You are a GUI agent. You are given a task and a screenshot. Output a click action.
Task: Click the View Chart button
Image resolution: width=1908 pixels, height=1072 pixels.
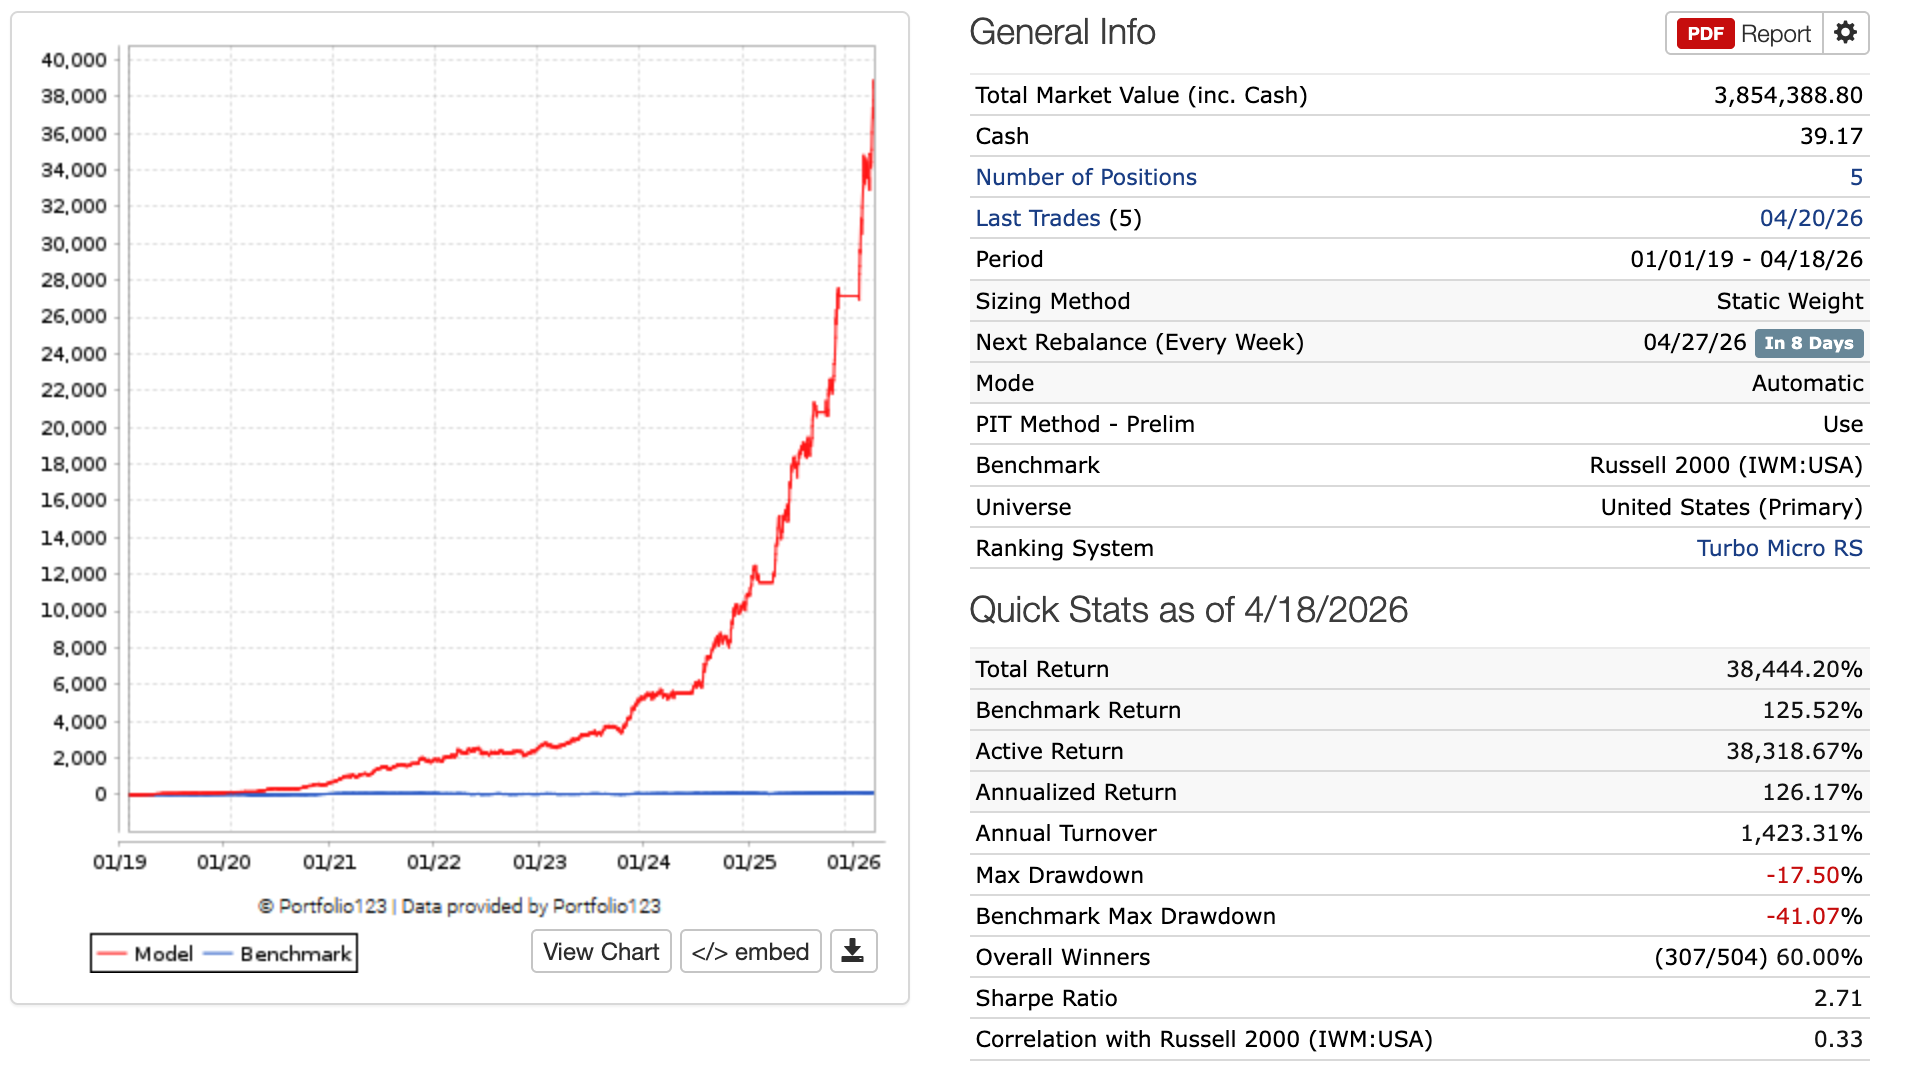(601, 951)
